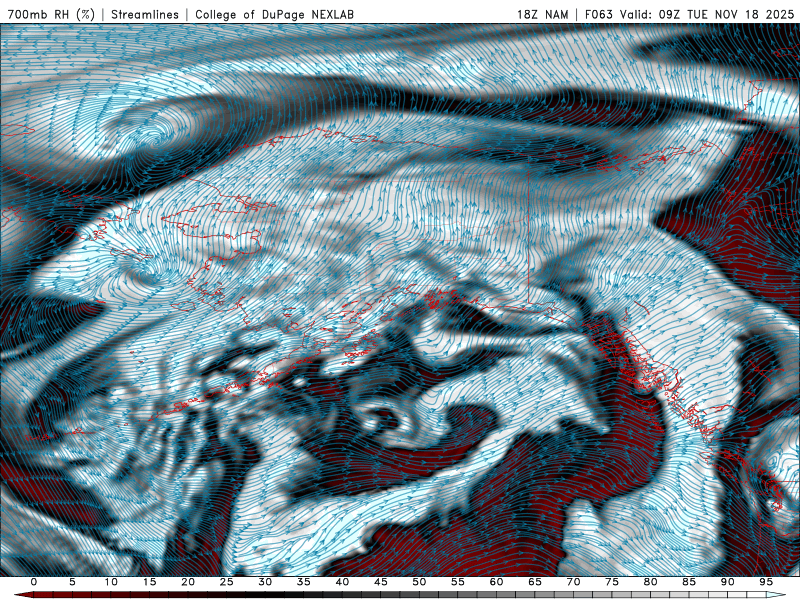Screen dimensions: 800x600
Task: Click the '700mb RH (%)' title text
Action: pyautogui.click(x=52, y=14)
